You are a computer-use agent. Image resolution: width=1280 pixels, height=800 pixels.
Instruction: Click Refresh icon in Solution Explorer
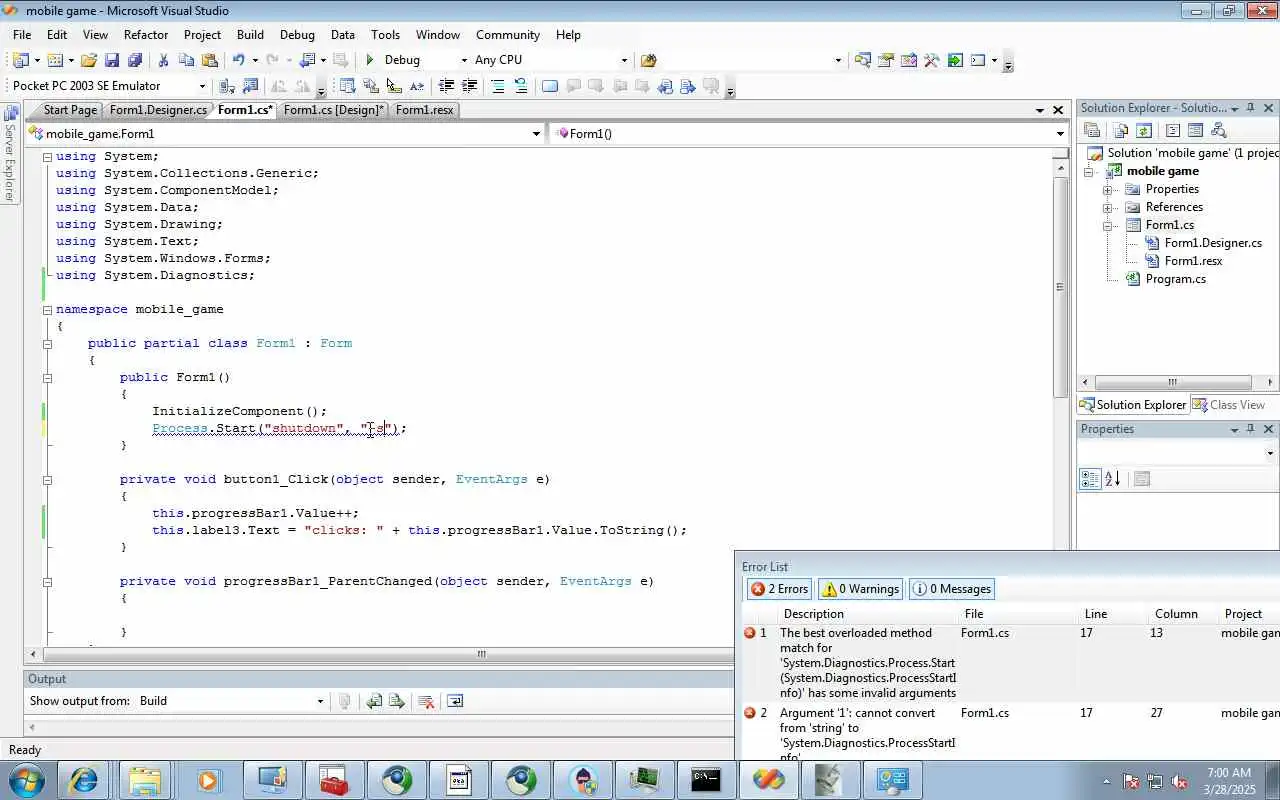(1144, 130)
